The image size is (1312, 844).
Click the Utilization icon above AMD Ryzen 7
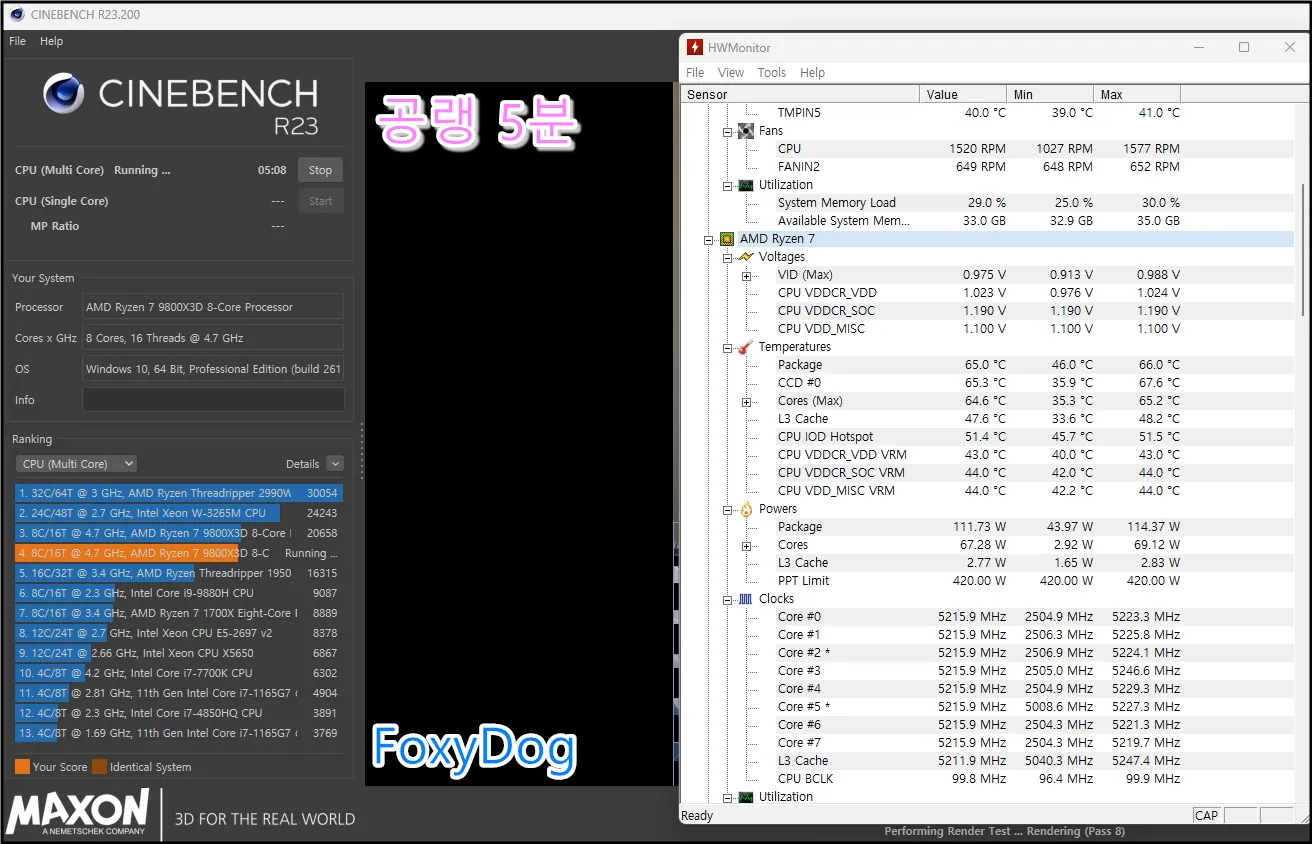point(745,185)
